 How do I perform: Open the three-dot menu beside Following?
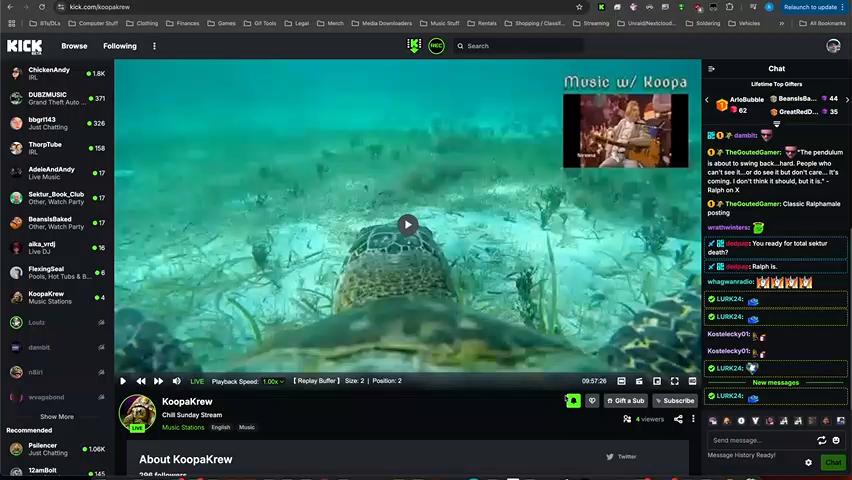pyautogui.click(x=154, y=46)
